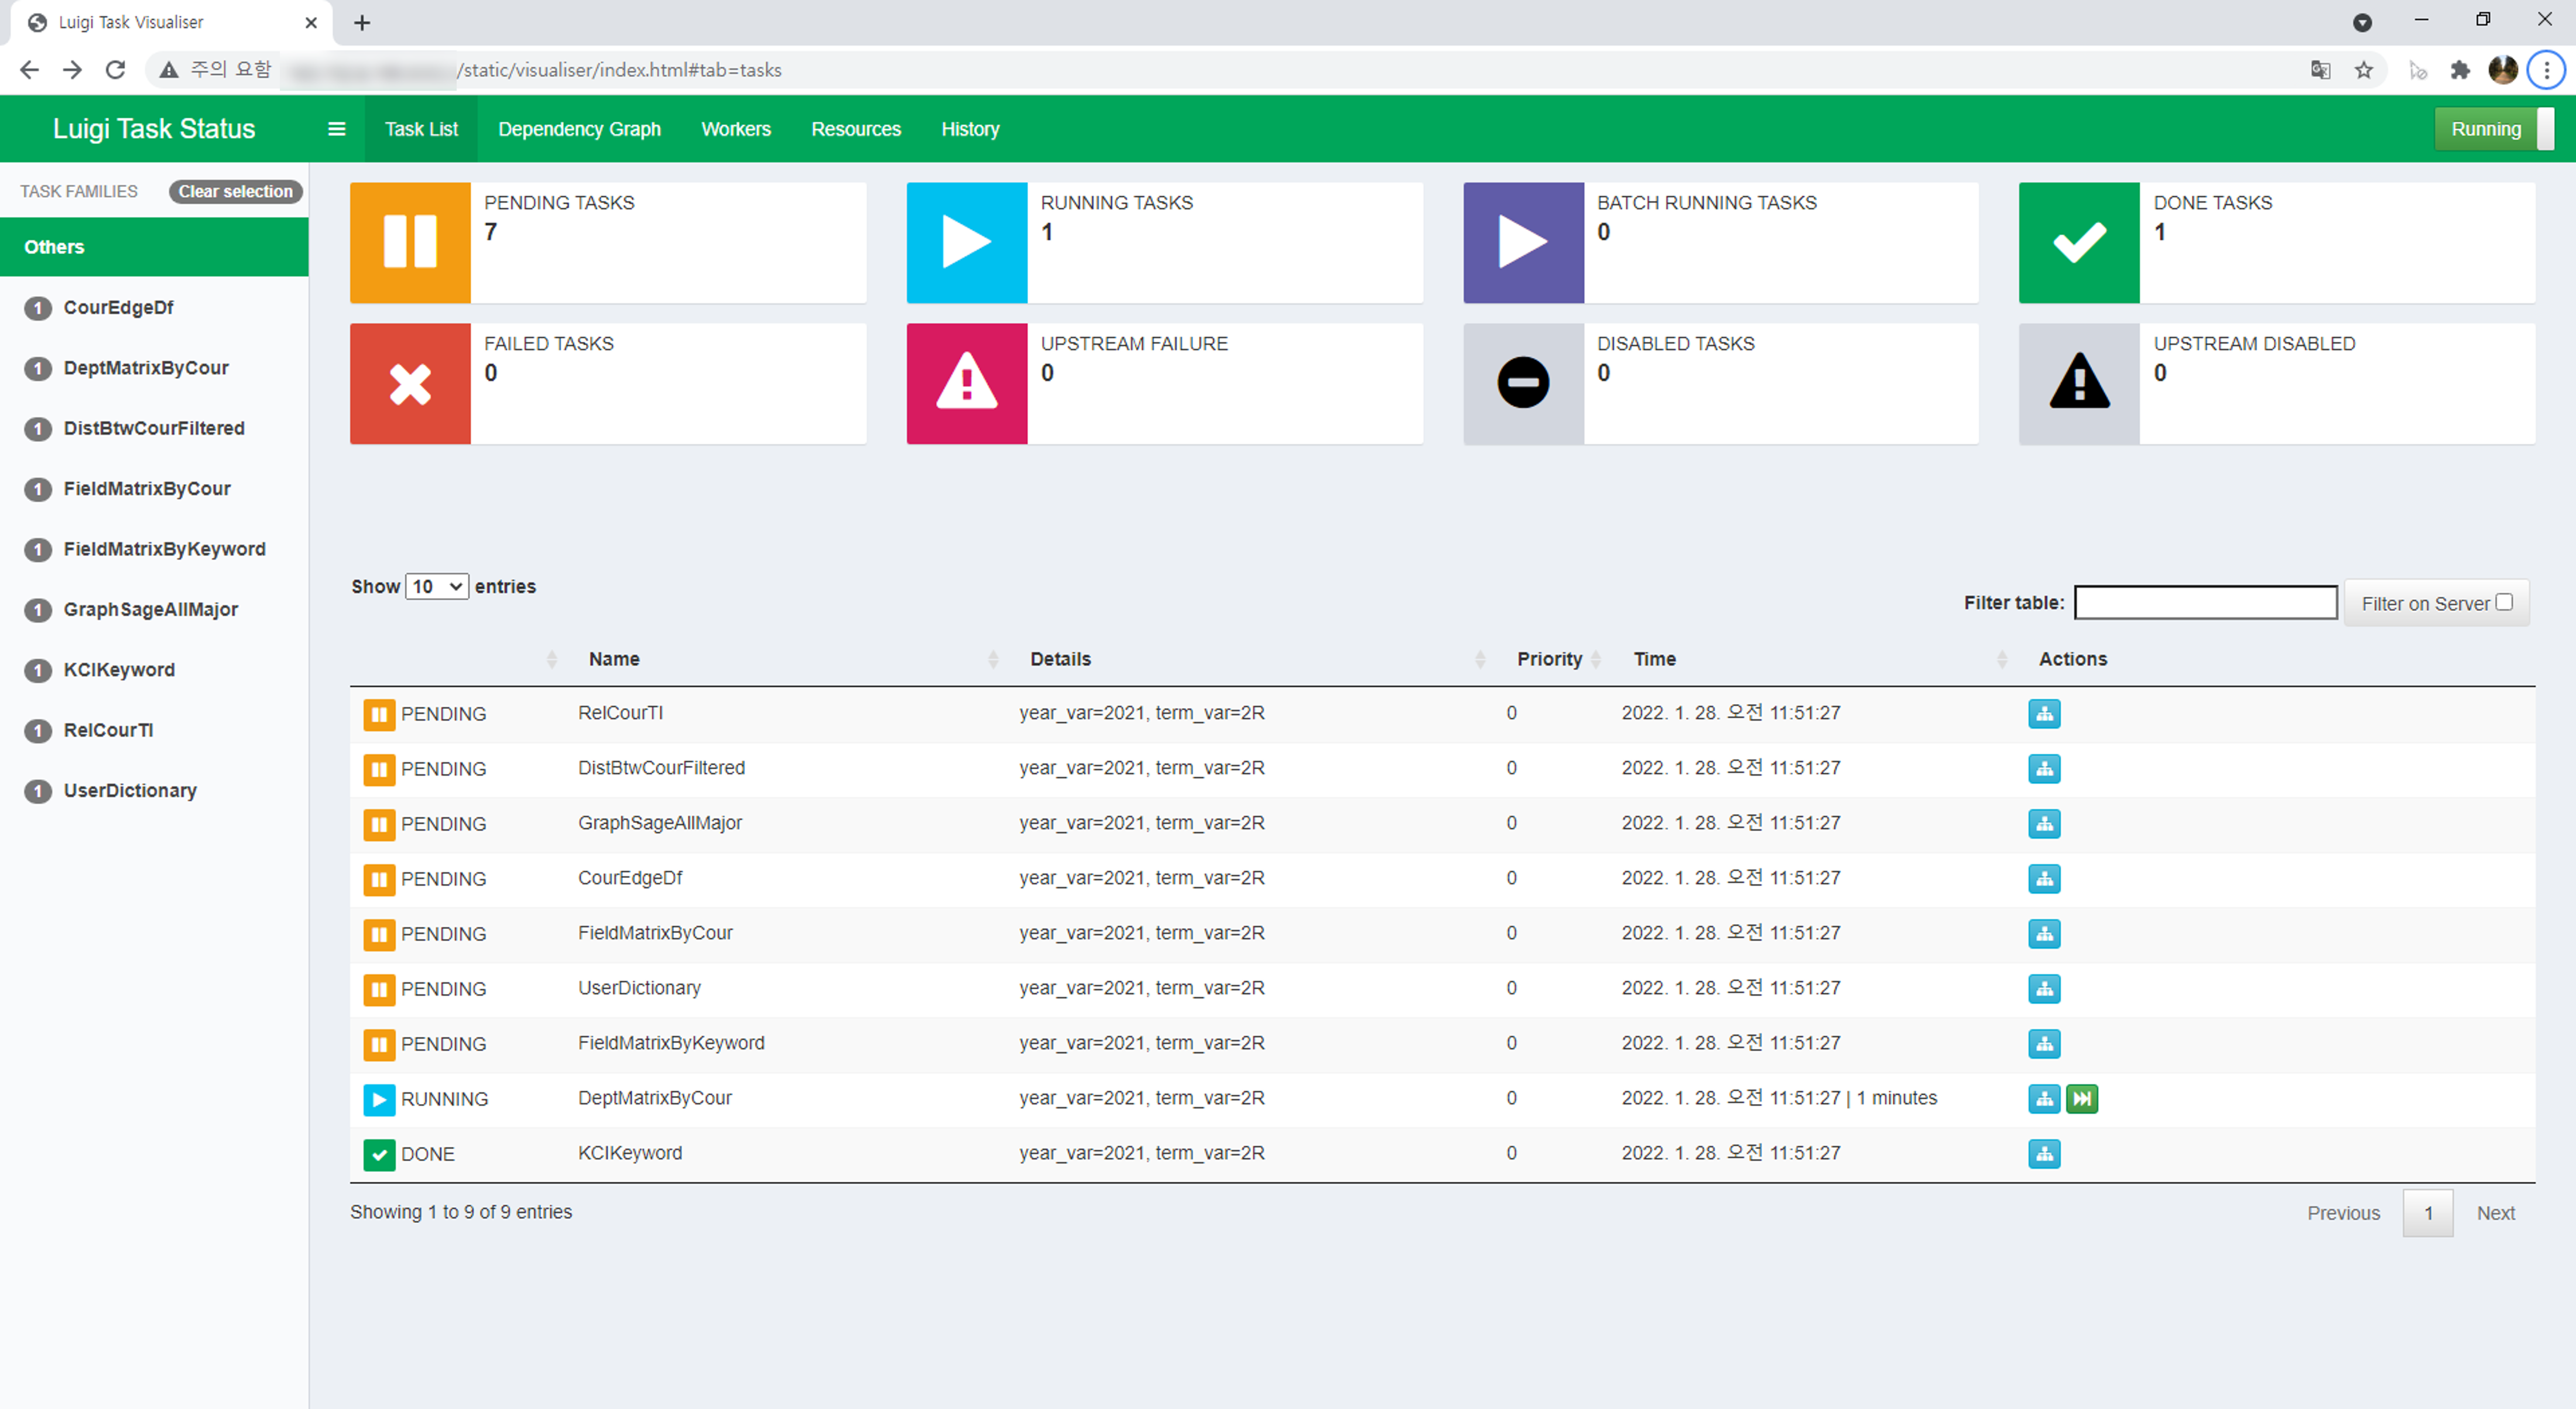The image size is (2576, 1409).
Task: Click the Clear selection button
Action: point(235,191)
